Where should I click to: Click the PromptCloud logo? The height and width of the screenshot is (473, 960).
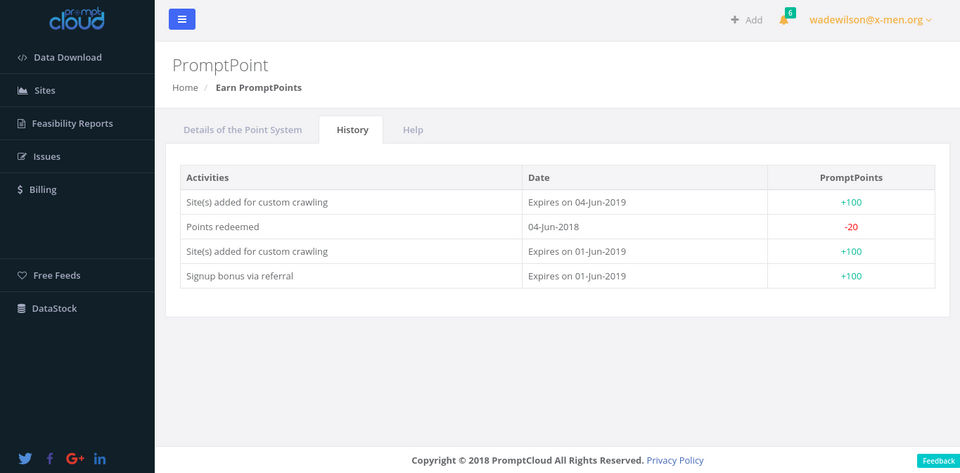(x=77, y=19)
